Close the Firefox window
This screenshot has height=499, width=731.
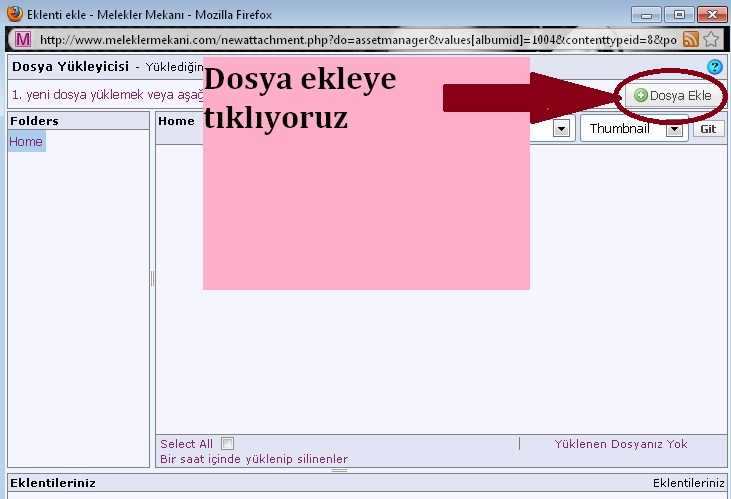coord(712,15)
